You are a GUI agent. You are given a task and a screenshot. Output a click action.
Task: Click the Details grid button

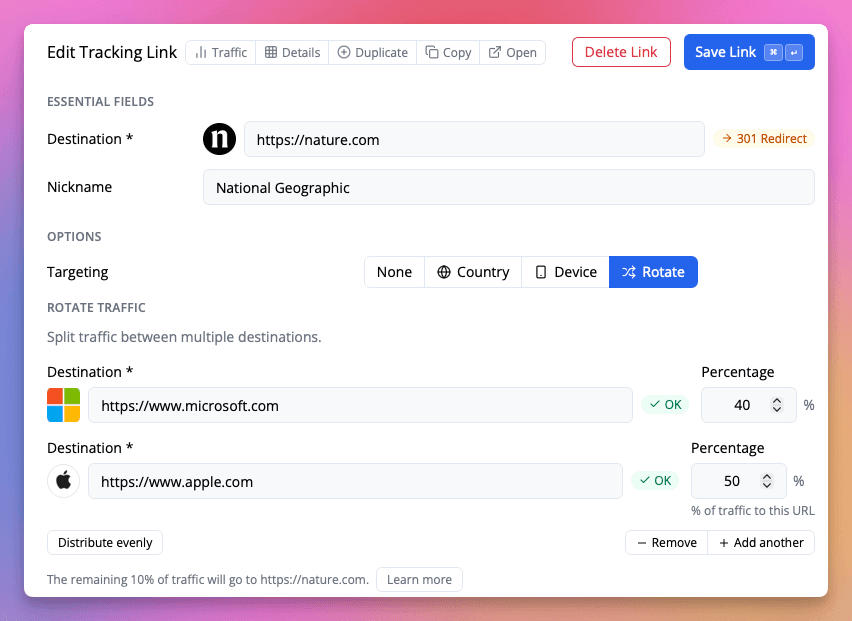[x=292, y=53]
